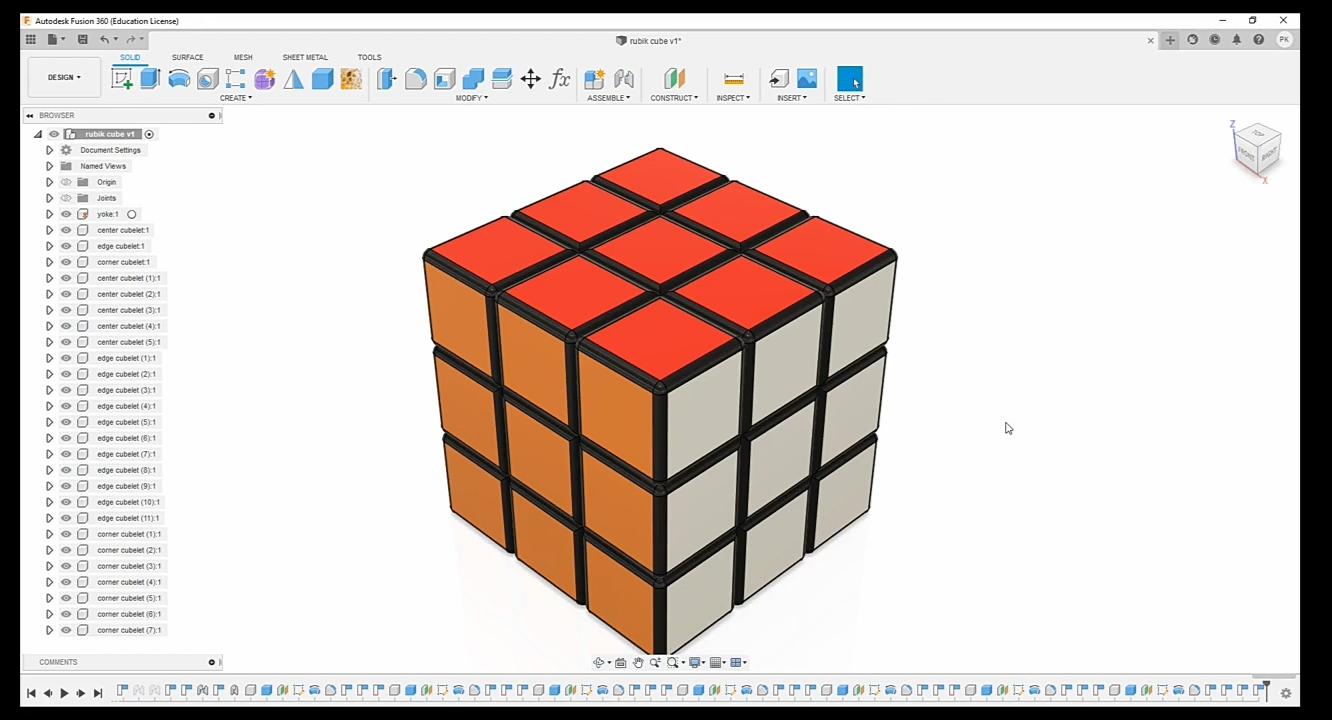Open the ASSEMBLE dropdown menu
This screenshot has height=720, width=1332.
(609, 98)
